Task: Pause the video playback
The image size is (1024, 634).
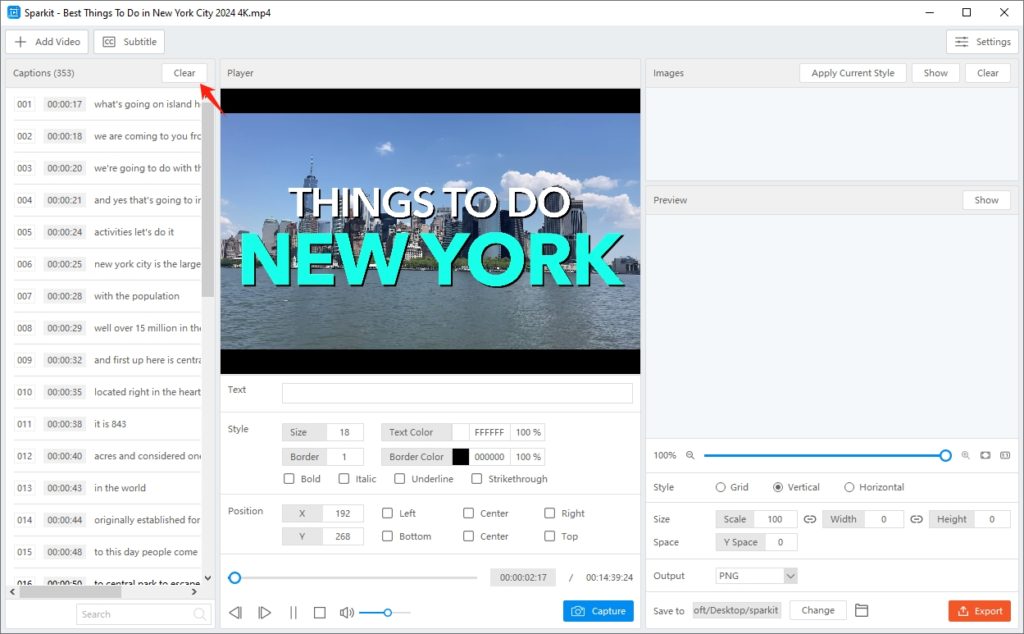Action: [293, 612]
